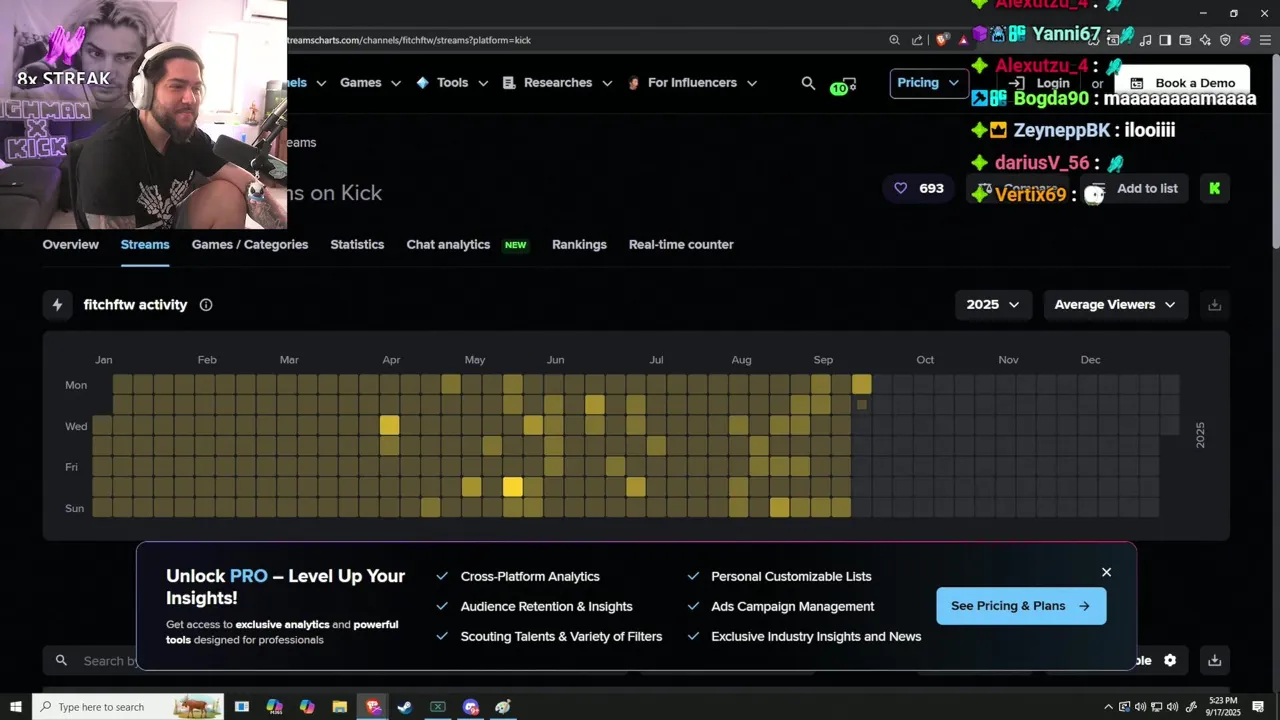Image resolution: width=1280 pixels, height=720 pixels.
Task: Click the Book a Demo button
Action: point(1182,83)
